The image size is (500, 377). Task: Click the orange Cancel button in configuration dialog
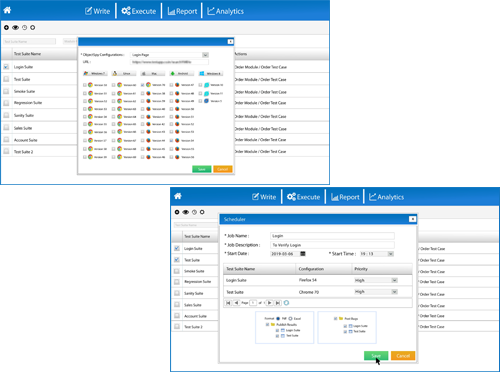223,169
